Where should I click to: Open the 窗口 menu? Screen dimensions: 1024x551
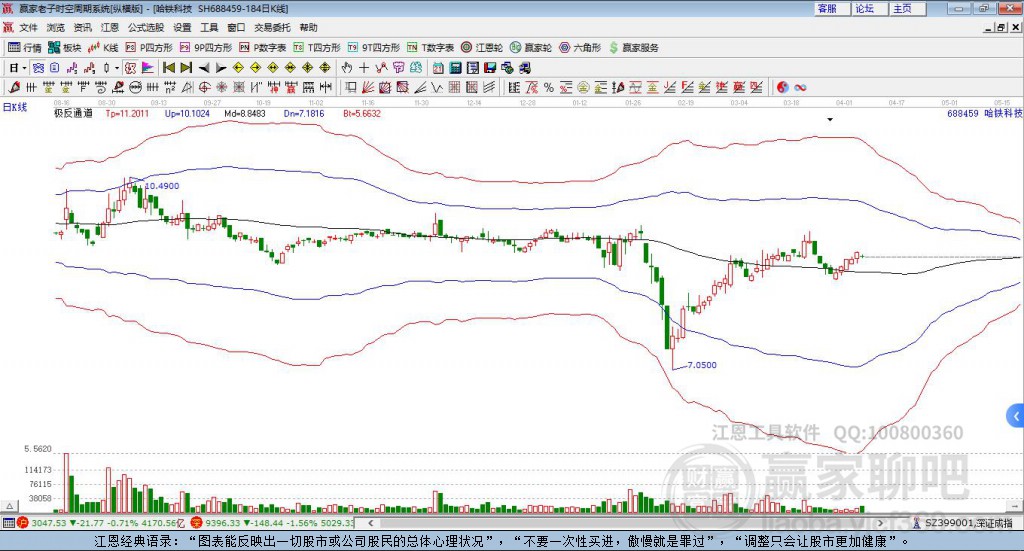236,27
